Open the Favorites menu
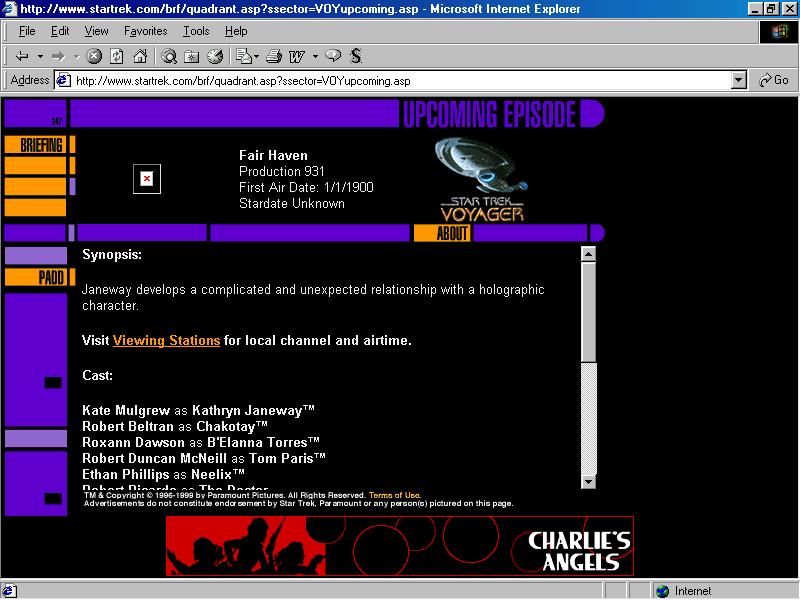The width and height of the screenshot is (800, 600). pos(145,31)
